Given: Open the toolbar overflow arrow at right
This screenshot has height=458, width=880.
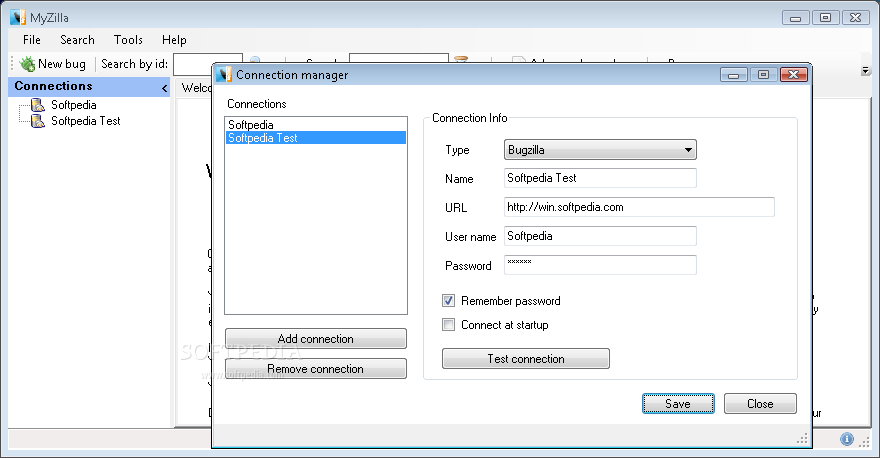Looking at the screenshot, I should 865,71.
